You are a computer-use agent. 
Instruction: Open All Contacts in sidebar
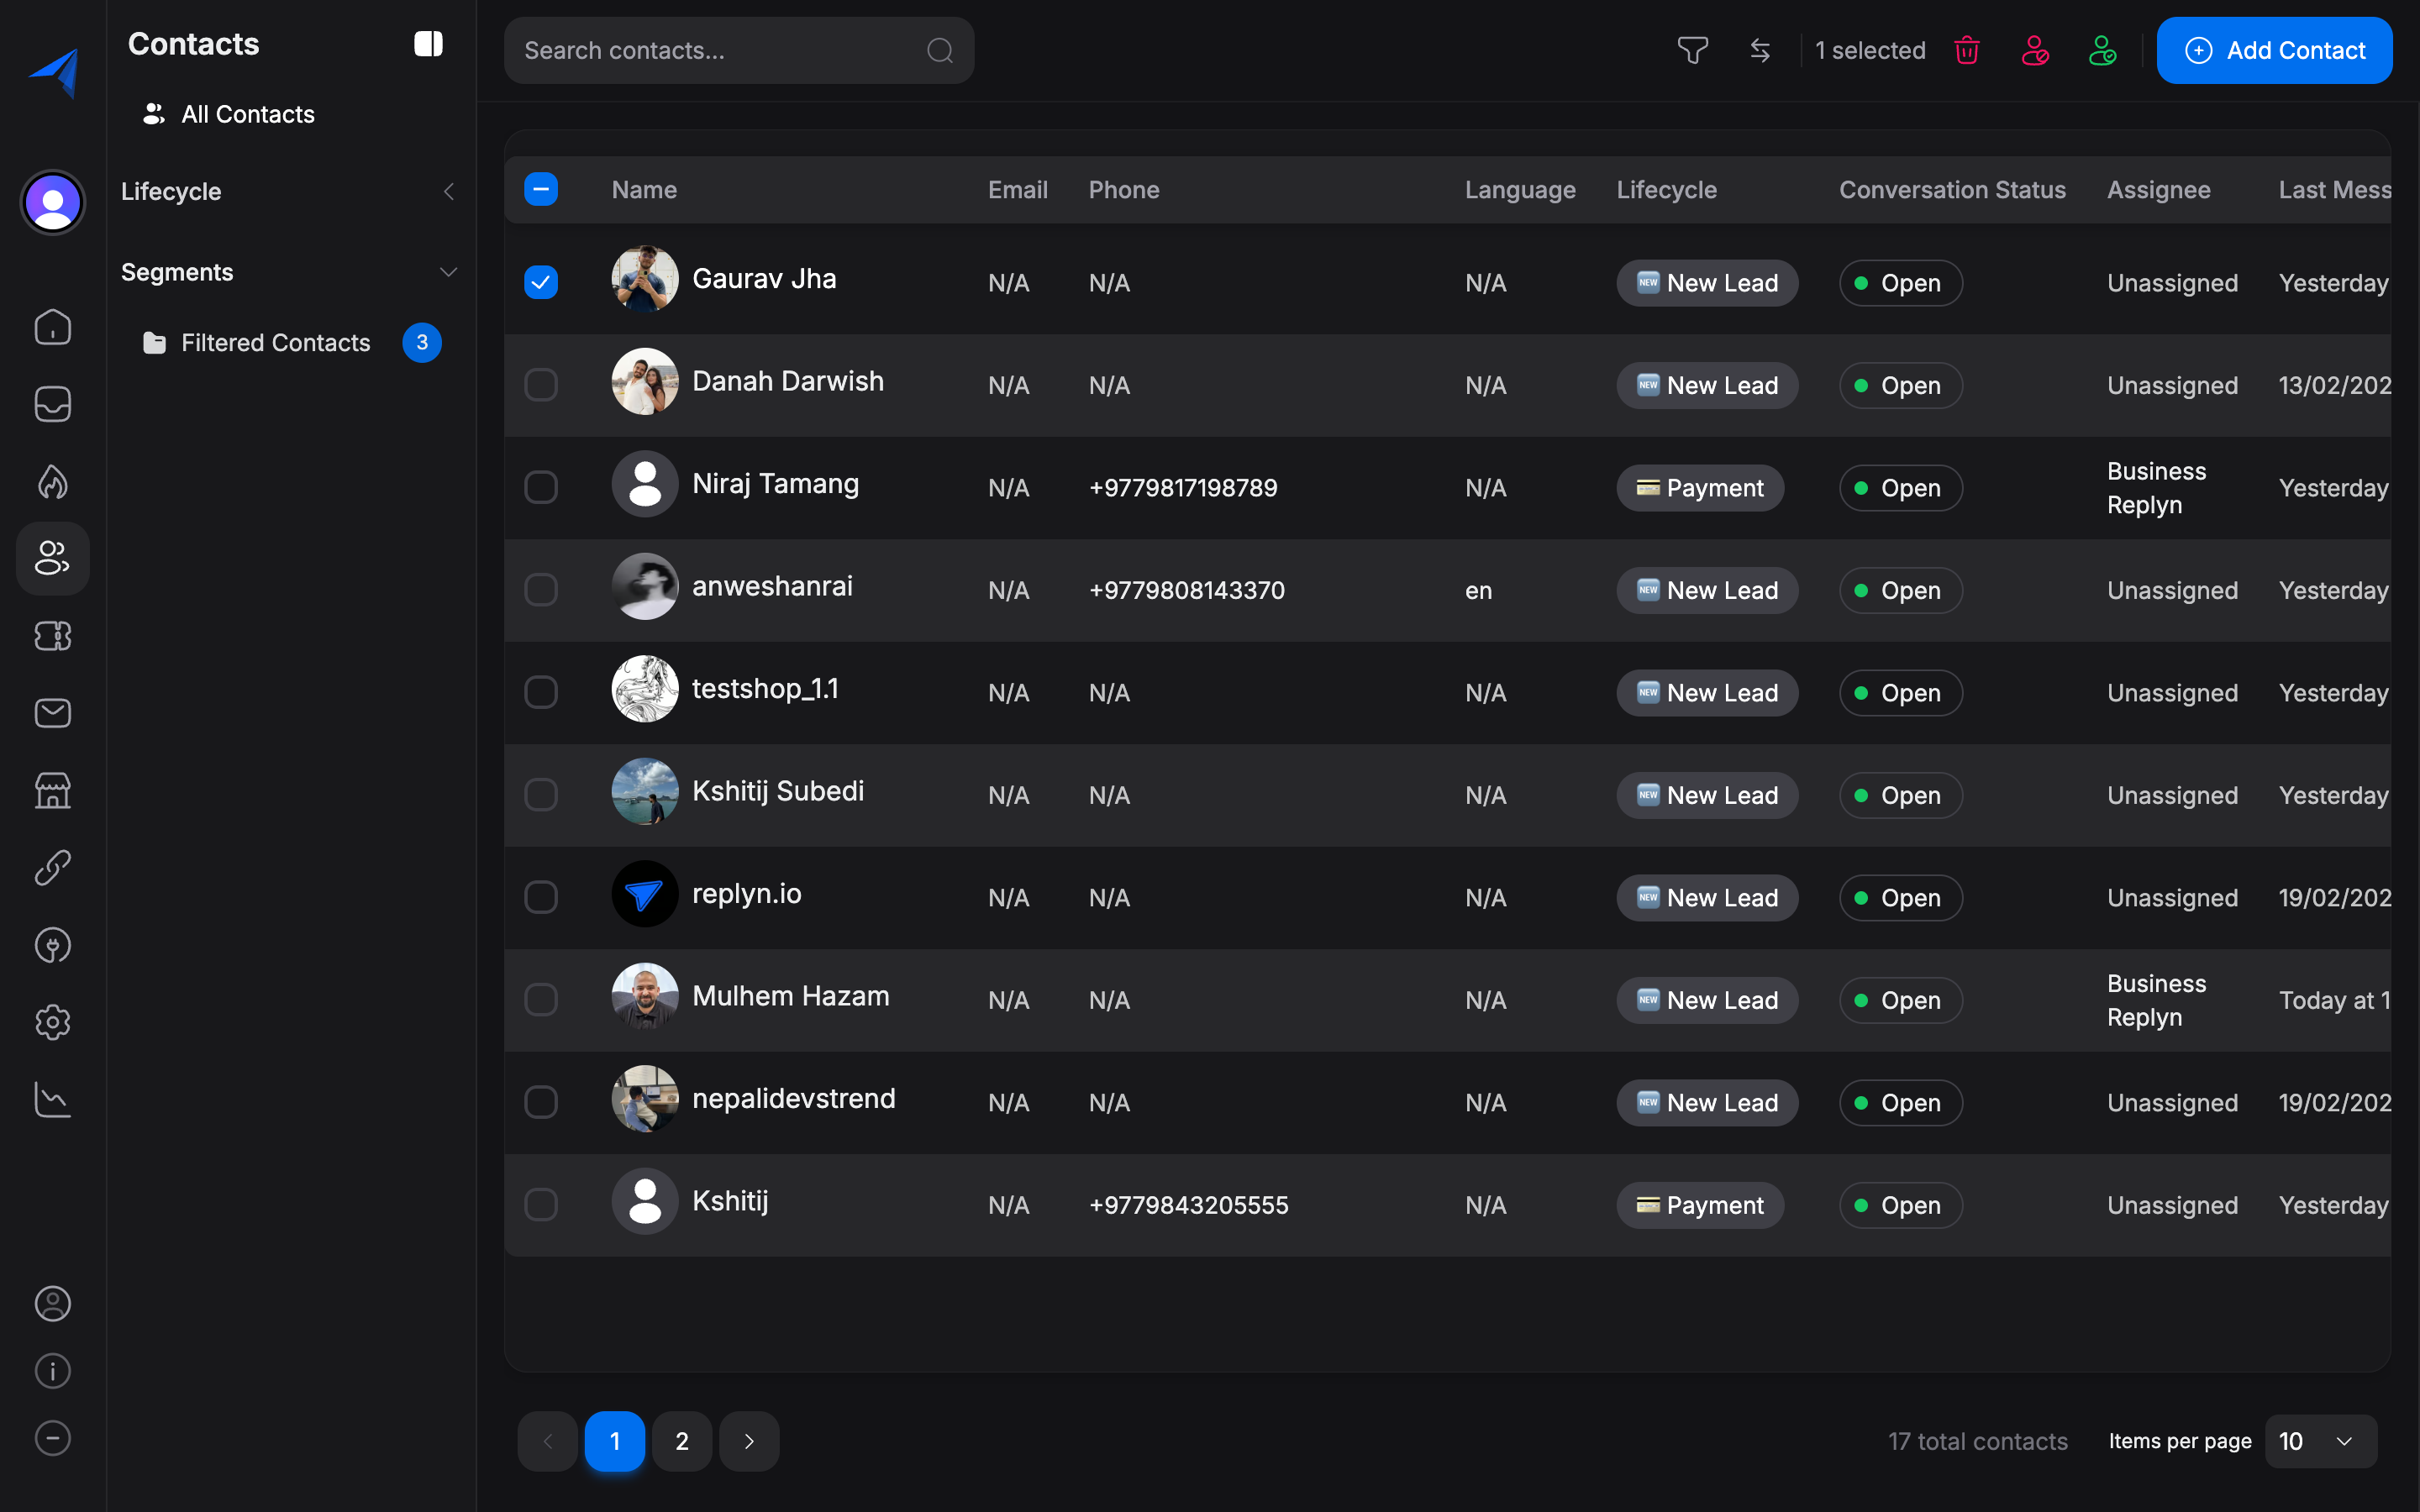point(247,114)
